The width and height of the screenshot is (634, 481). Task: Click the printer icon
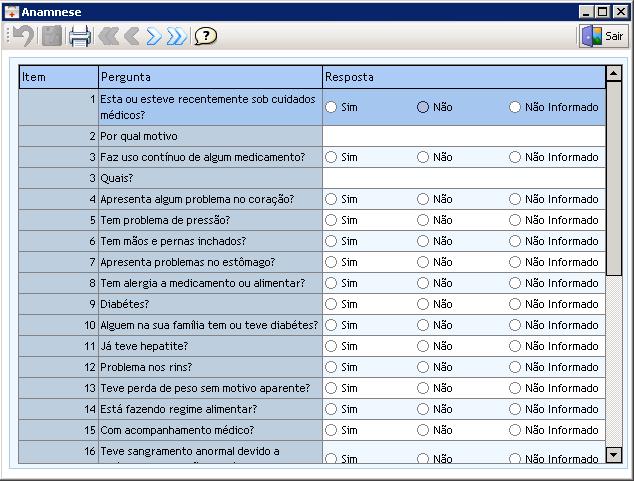coord(80,36)
